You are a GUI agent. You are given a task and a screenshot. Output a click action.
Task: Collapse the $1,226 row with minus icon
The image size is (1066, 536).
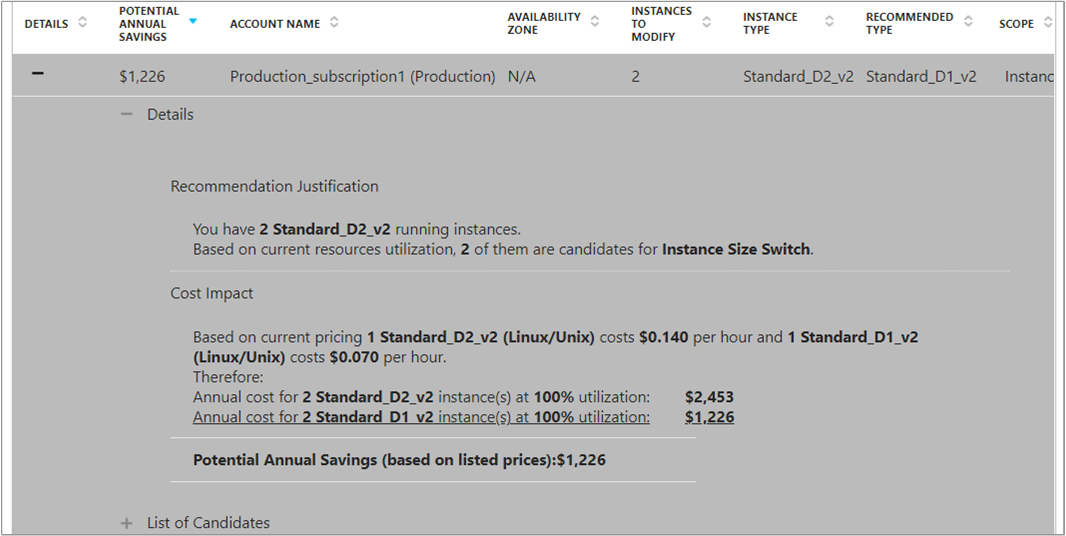[x=38, y=73]
